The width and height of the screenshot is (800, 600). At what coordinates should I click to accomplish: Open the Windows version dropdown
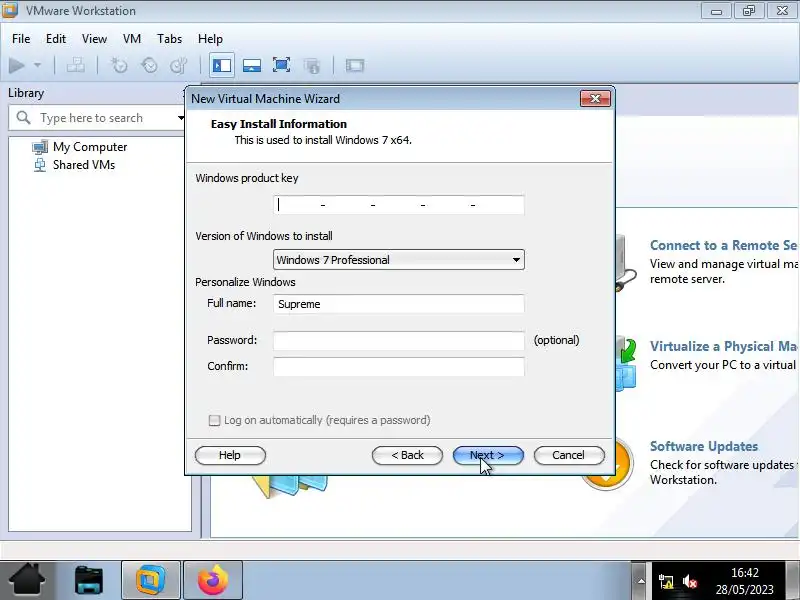[398, 260]
